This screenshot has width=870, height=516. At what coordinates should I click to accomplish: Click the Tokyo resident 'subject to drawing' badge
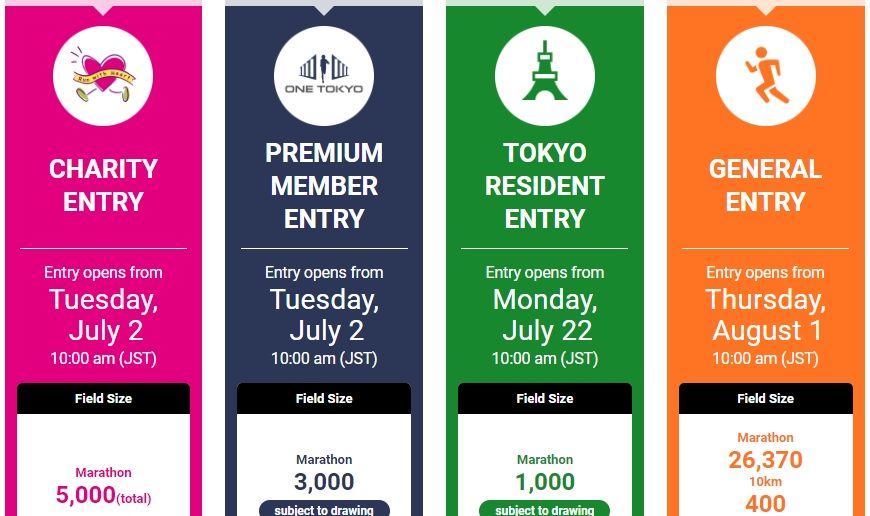pyautogui.click(x=545, y=509)
